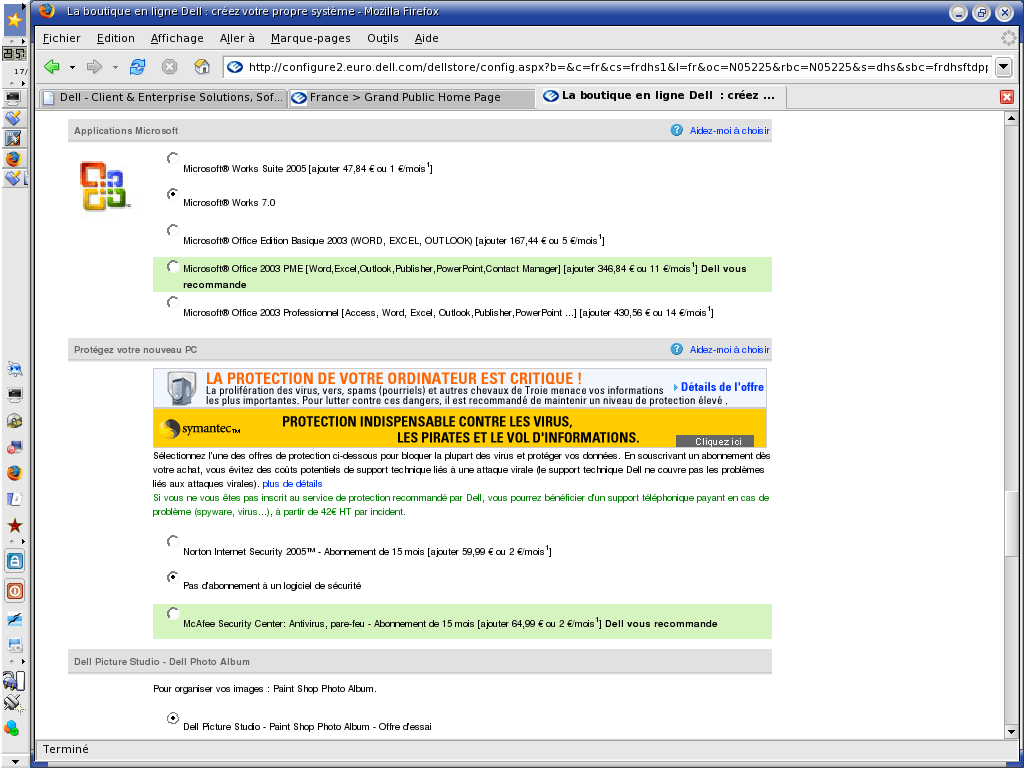This screenshot has height=768, width=1024.
Task: Reload the page with the blue Refresh icon
Action: tap(138, 67)
